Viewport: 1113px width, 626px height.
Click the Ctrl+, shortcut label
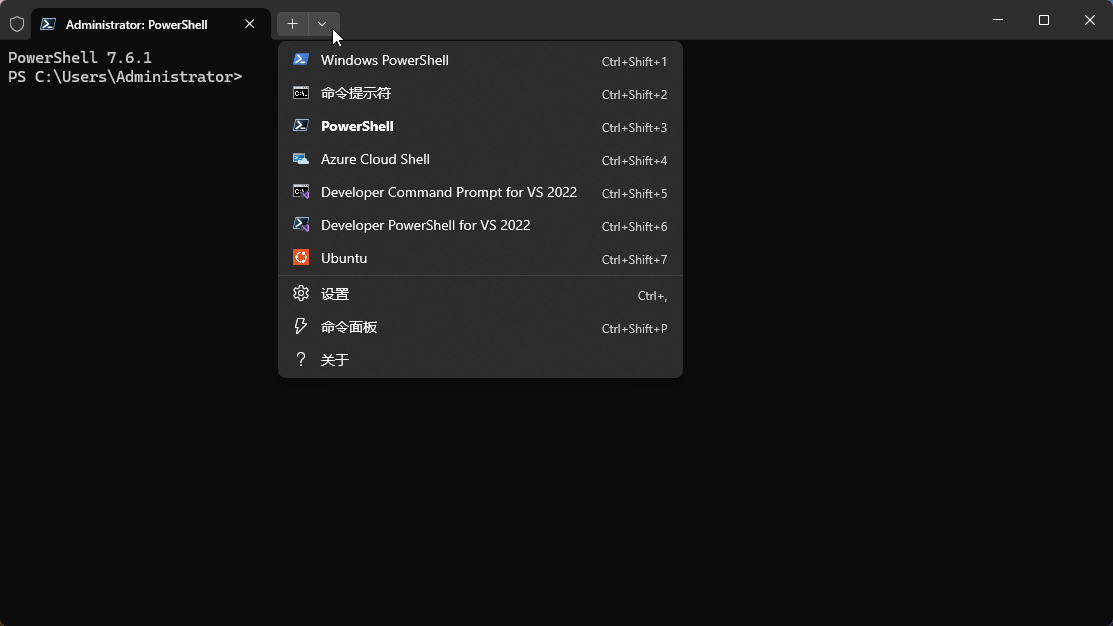[x=652, y=296]
